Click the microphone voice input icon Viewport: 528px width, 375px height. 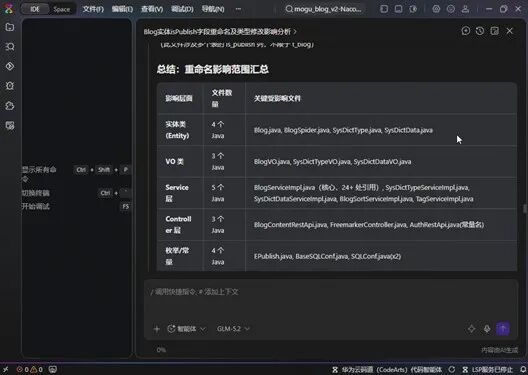(x=487, y=329)
